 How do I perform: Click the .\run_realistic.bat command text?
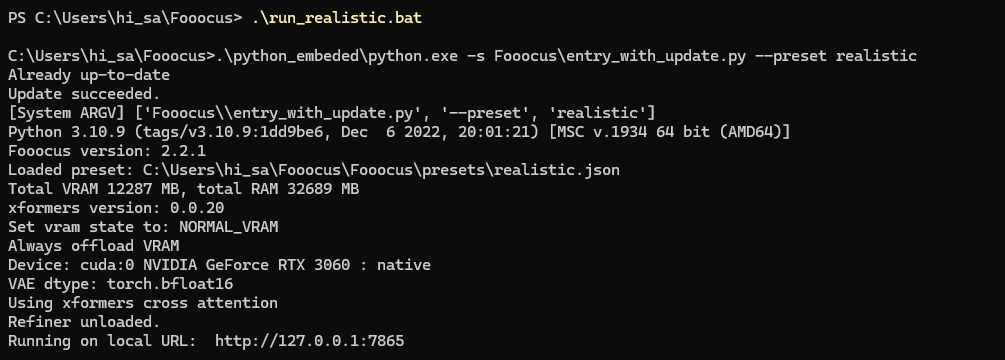[x=337, y=18]
